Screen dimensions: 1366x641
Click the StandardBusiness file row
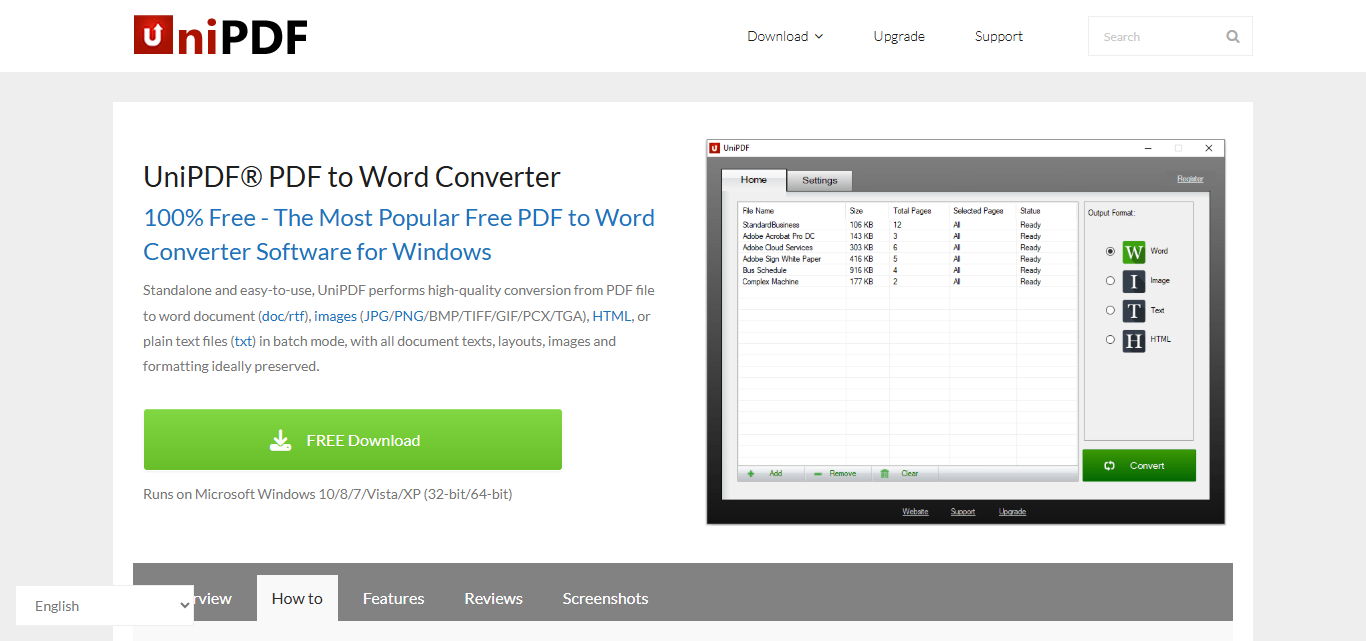coord(908,225)
